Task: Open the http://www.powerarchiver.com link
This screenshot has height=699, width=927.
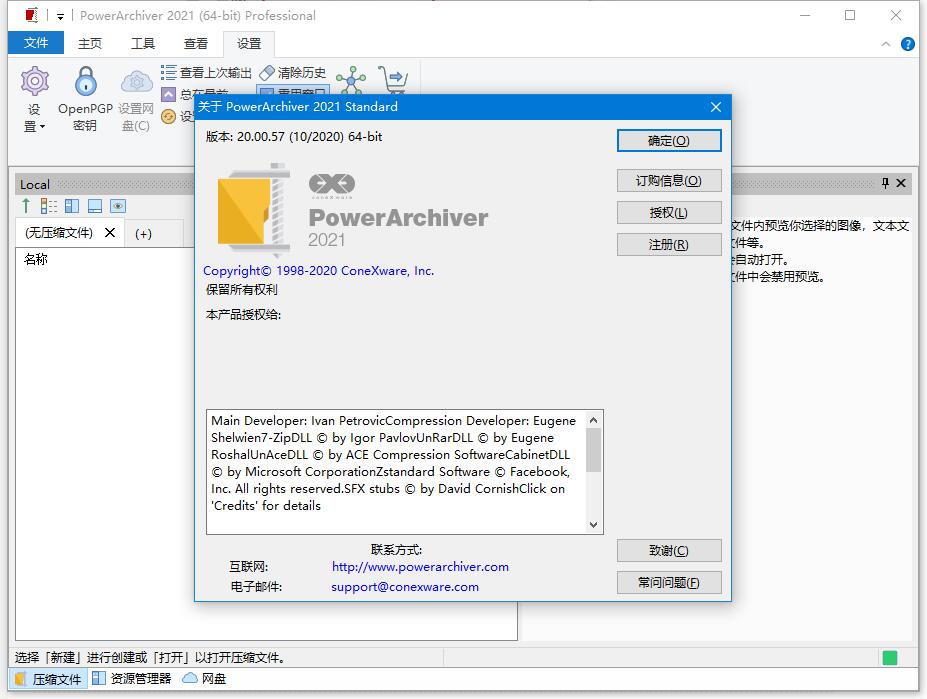Action: click(420, 567)
